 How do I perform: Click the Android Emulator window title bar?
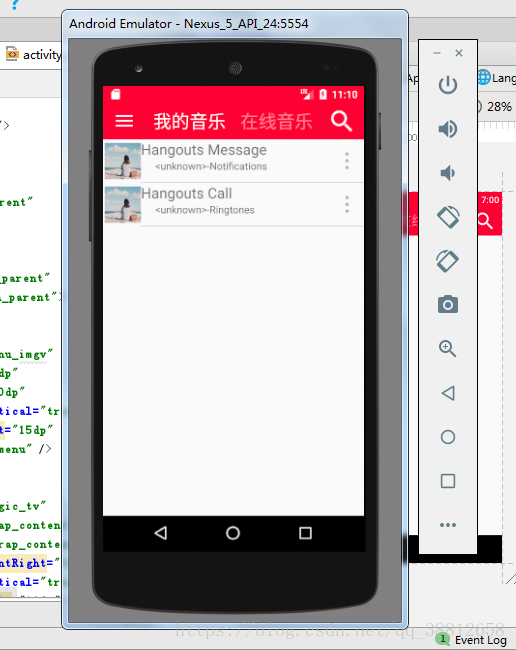pyautogui.click(x=235, y=24)
